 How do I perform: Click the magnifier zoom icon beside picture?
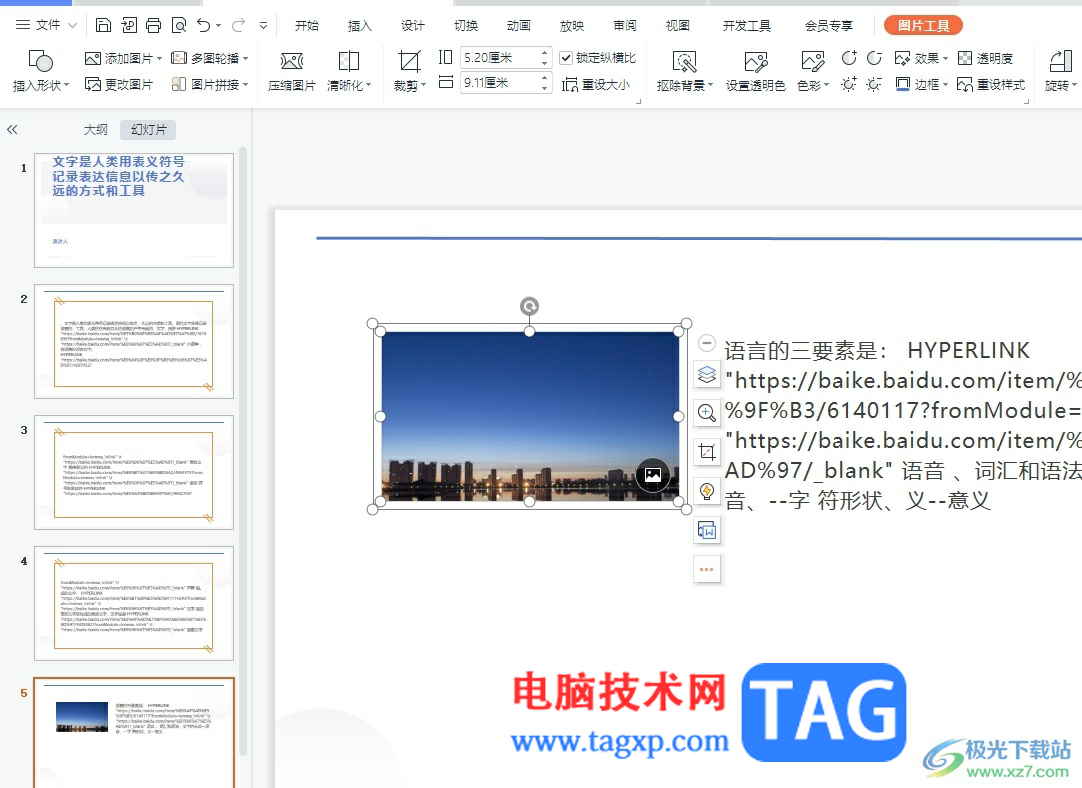(707, 413)
